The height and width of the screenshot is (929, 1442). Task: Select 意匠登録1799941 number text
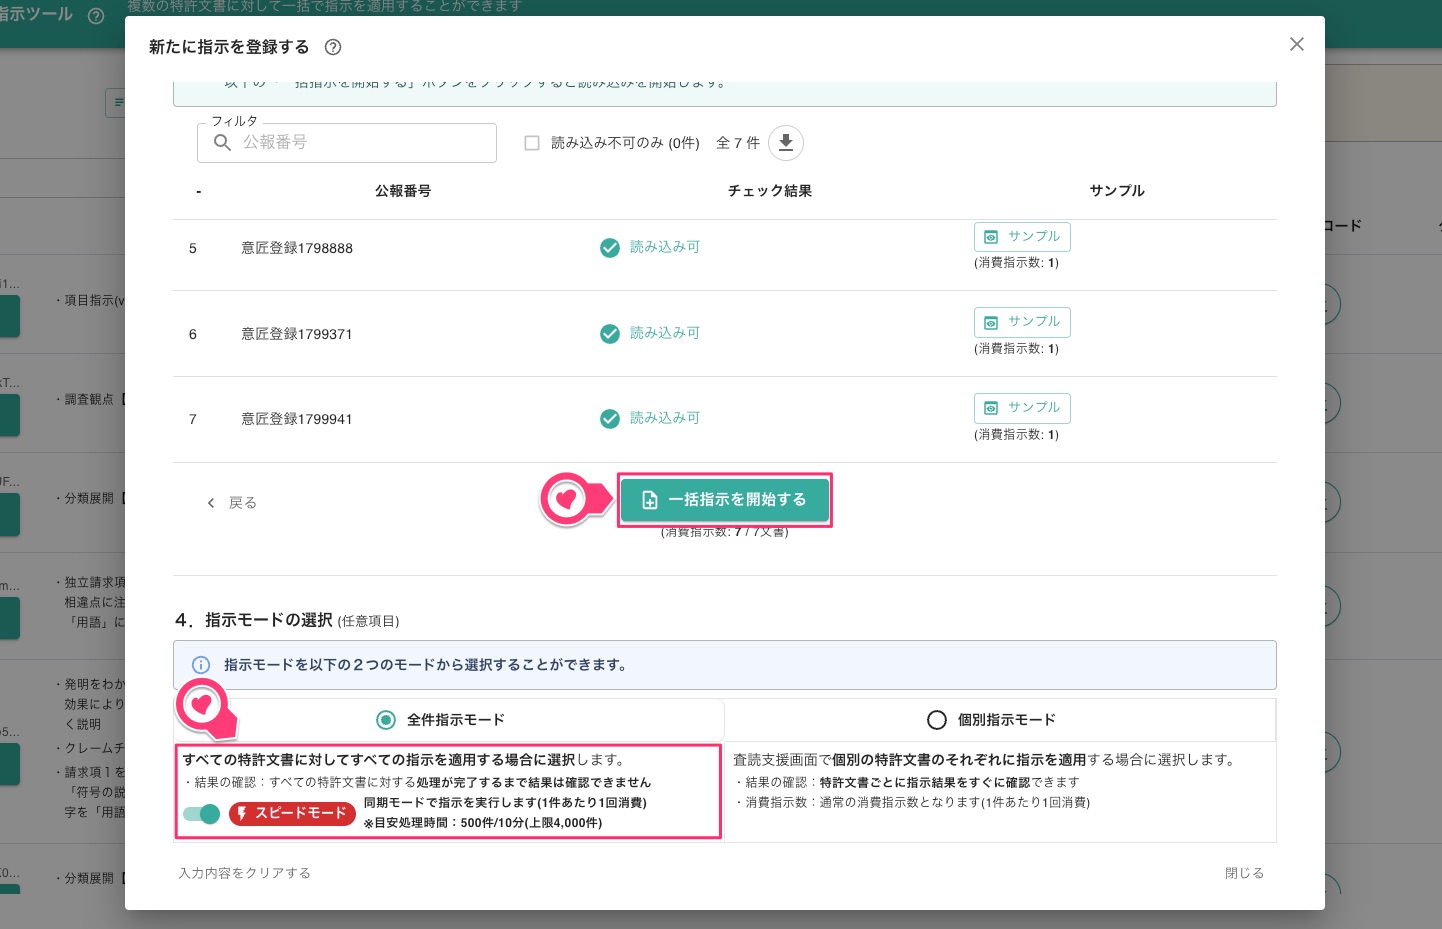297,419
